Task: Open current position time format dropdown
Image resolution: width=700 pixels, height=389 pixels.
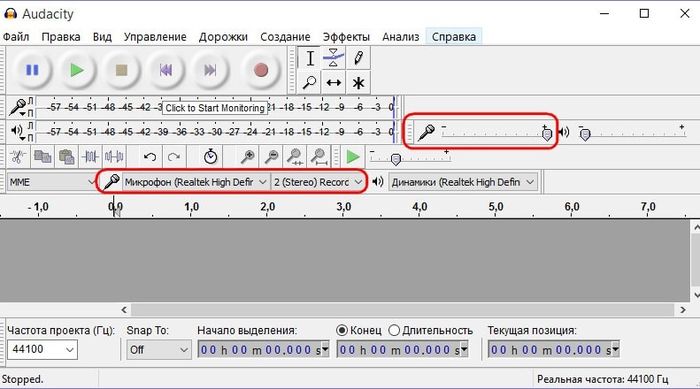Action: [x=615, y=349]
